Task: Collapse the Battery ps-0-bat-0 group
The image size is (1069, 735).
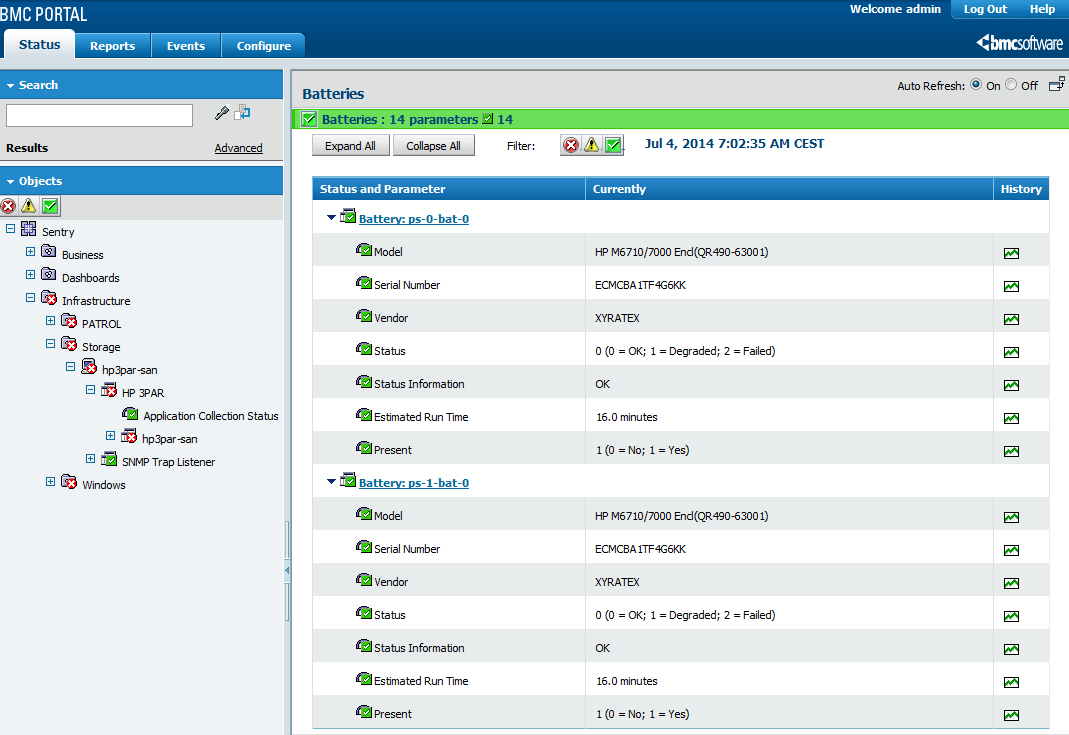Action: (x=331, y=218)
